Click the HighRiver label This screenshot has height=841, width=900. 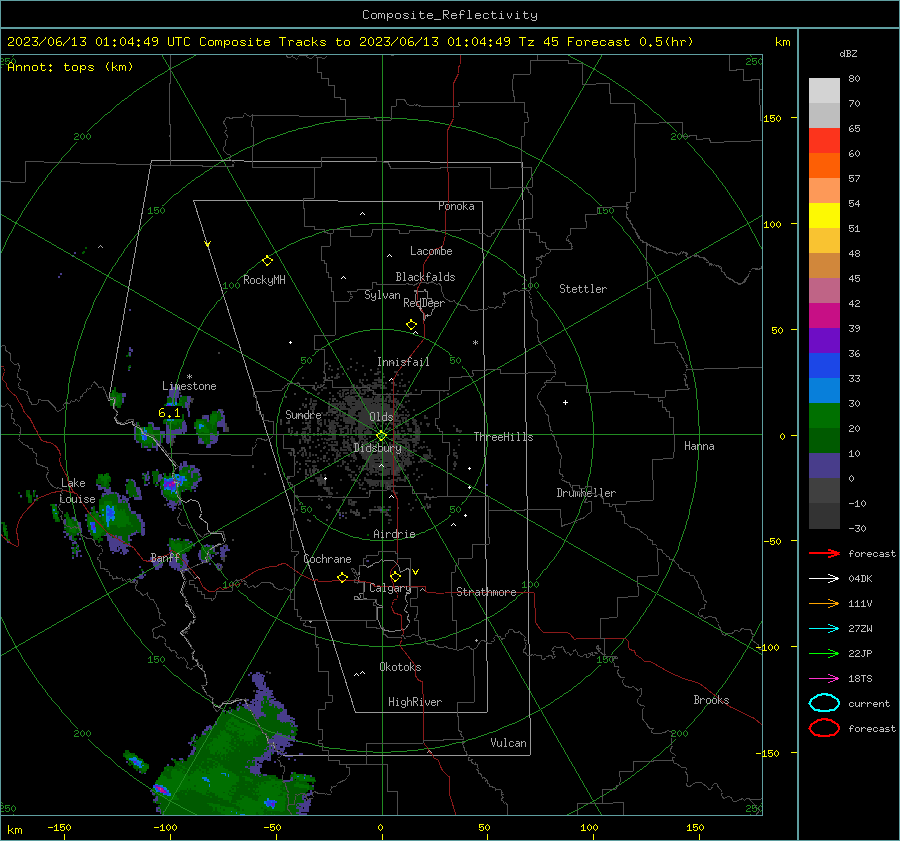415,702
